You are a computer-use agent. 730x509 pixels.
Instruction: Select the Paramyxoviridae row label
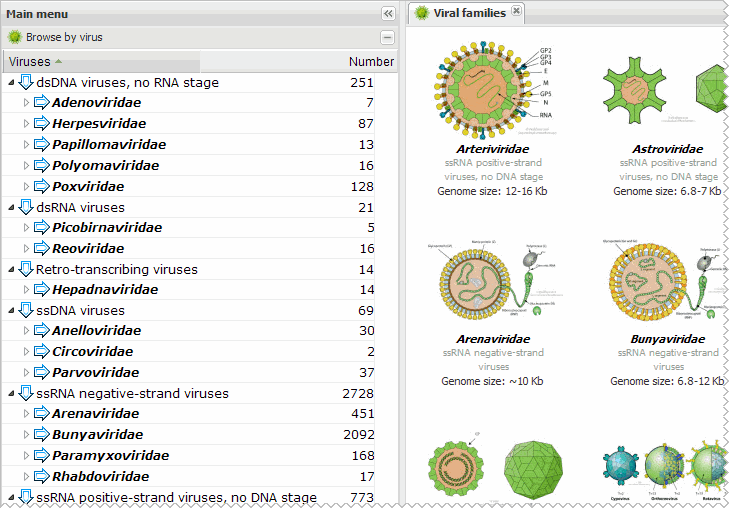(110, 455)
